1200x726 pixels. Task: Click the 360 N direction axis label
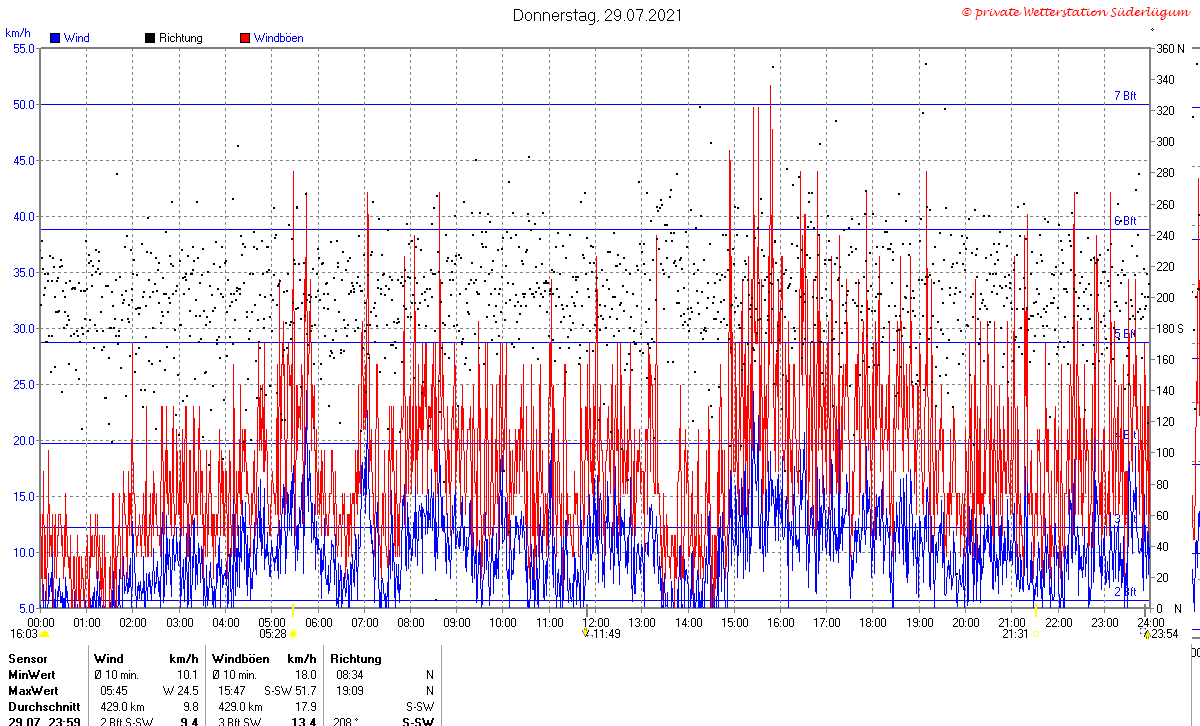[1170, 49]
